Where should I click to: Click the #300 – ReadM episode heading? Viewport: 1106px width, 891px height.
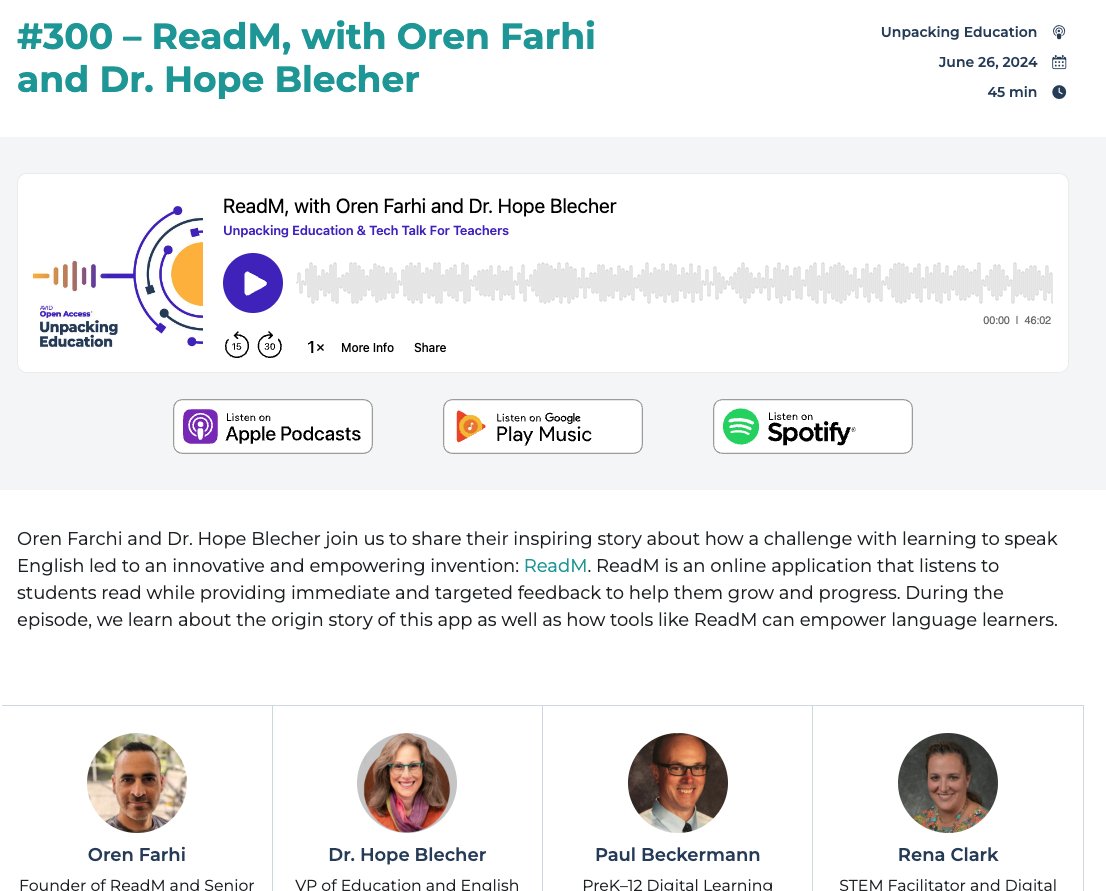pos(306,58)
